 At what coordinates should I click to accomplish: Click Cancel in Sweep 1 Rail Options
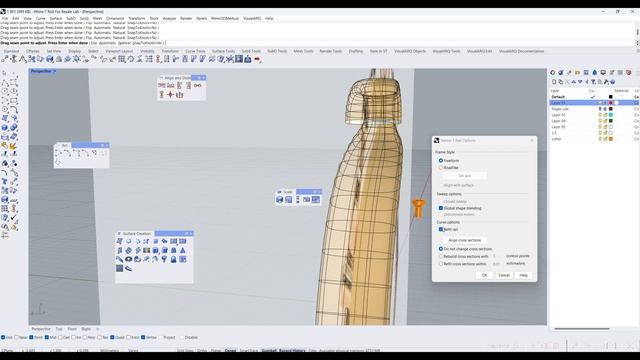pos(504,275)
